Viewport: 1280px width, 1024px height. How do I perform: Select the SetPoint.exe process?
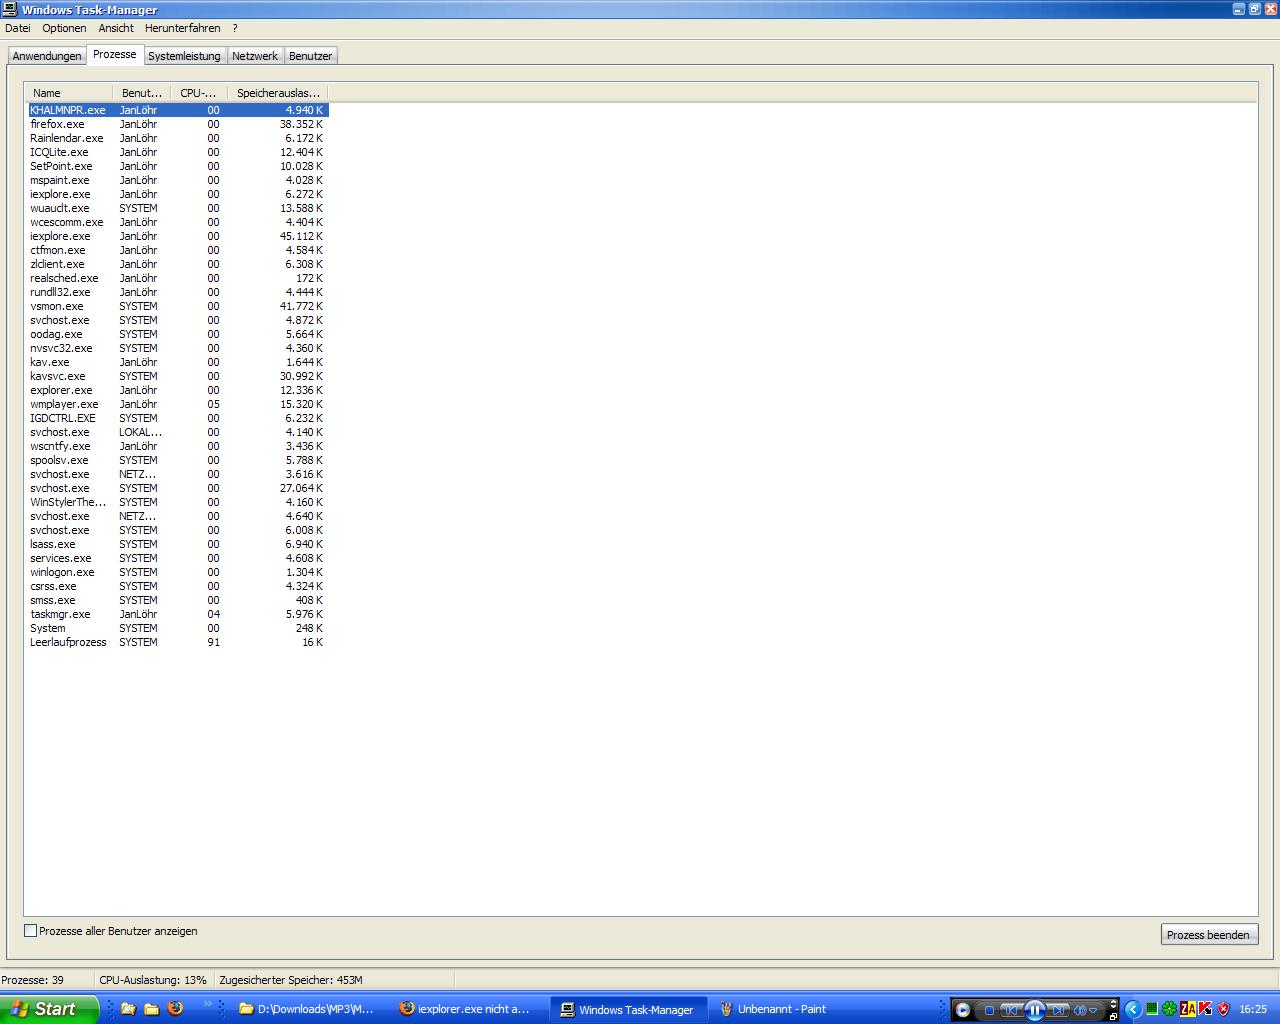coord(178,166)
